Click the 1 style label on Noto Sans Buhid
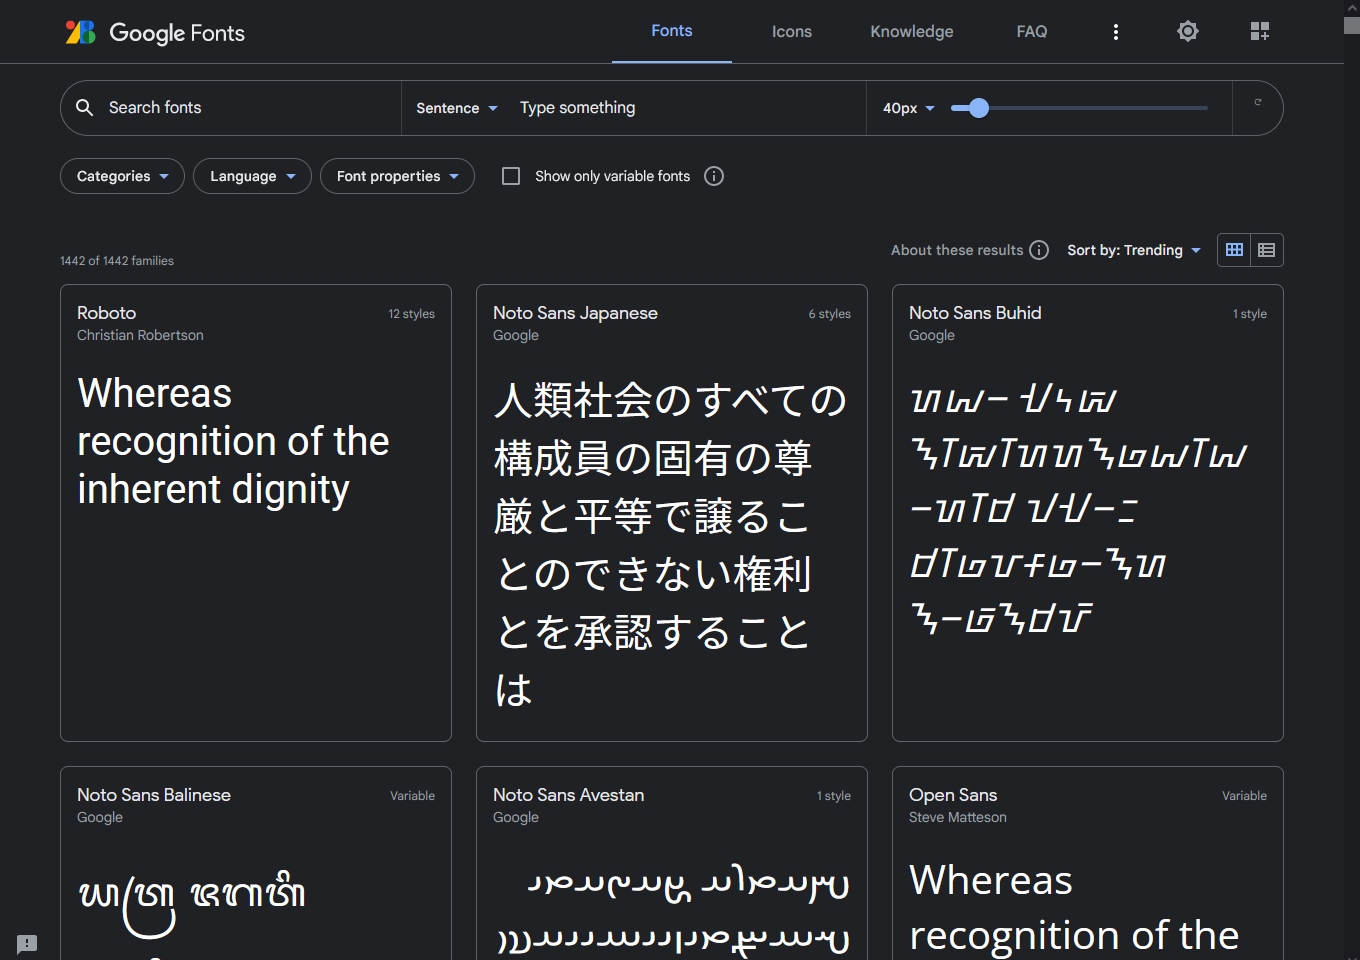Image resolution: width=1360 pixels, height=960 pixels. click(x=1250, y=314)
